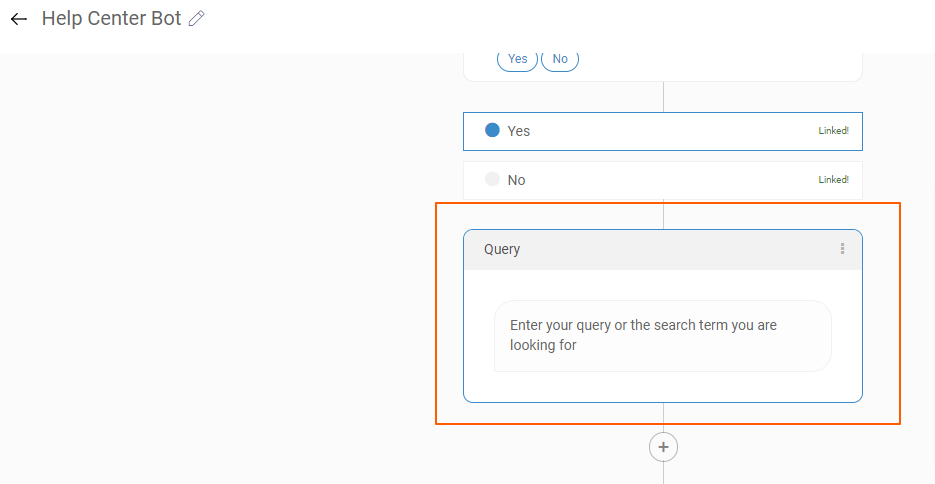This screenshot has height=484, width=935.
Task: Click the Yes chip in top card
Action: (517, 59)
